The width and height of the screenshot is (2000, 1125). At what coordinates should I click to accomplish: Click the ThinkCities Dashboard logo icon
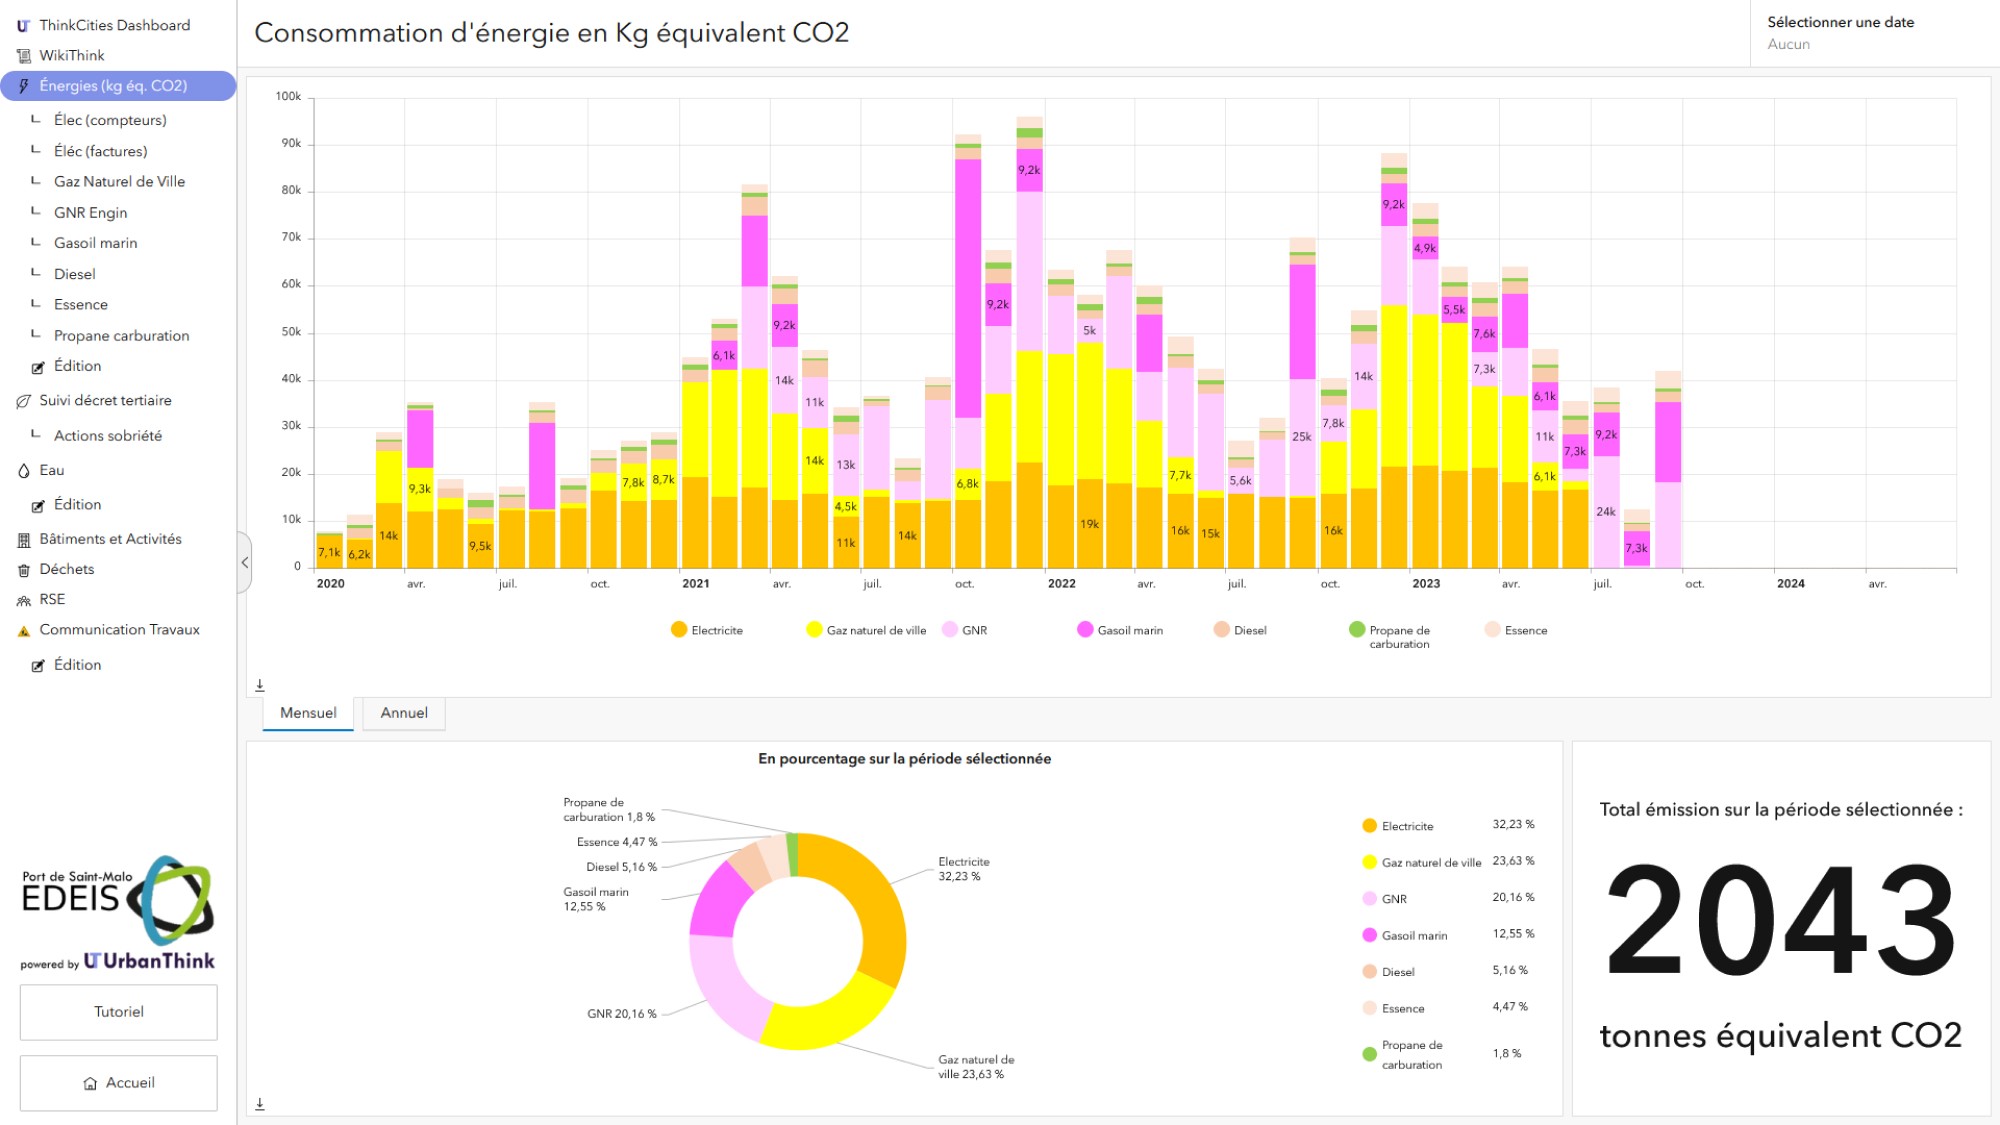pos(23,26)
